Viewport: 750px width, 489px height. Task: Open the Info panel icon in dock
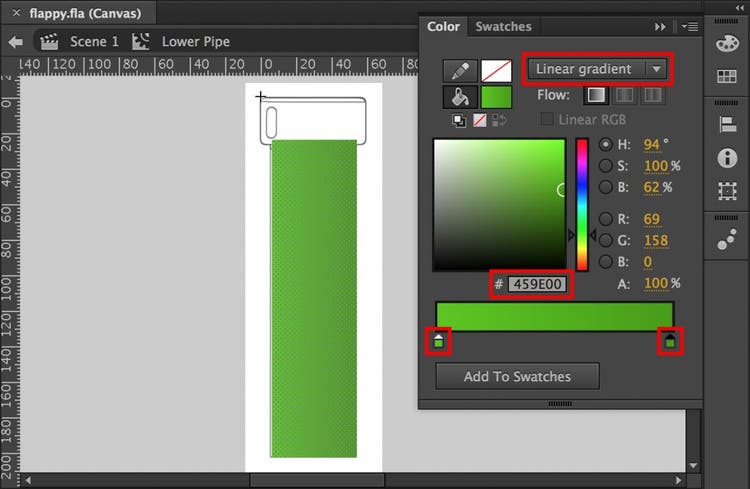727,158
